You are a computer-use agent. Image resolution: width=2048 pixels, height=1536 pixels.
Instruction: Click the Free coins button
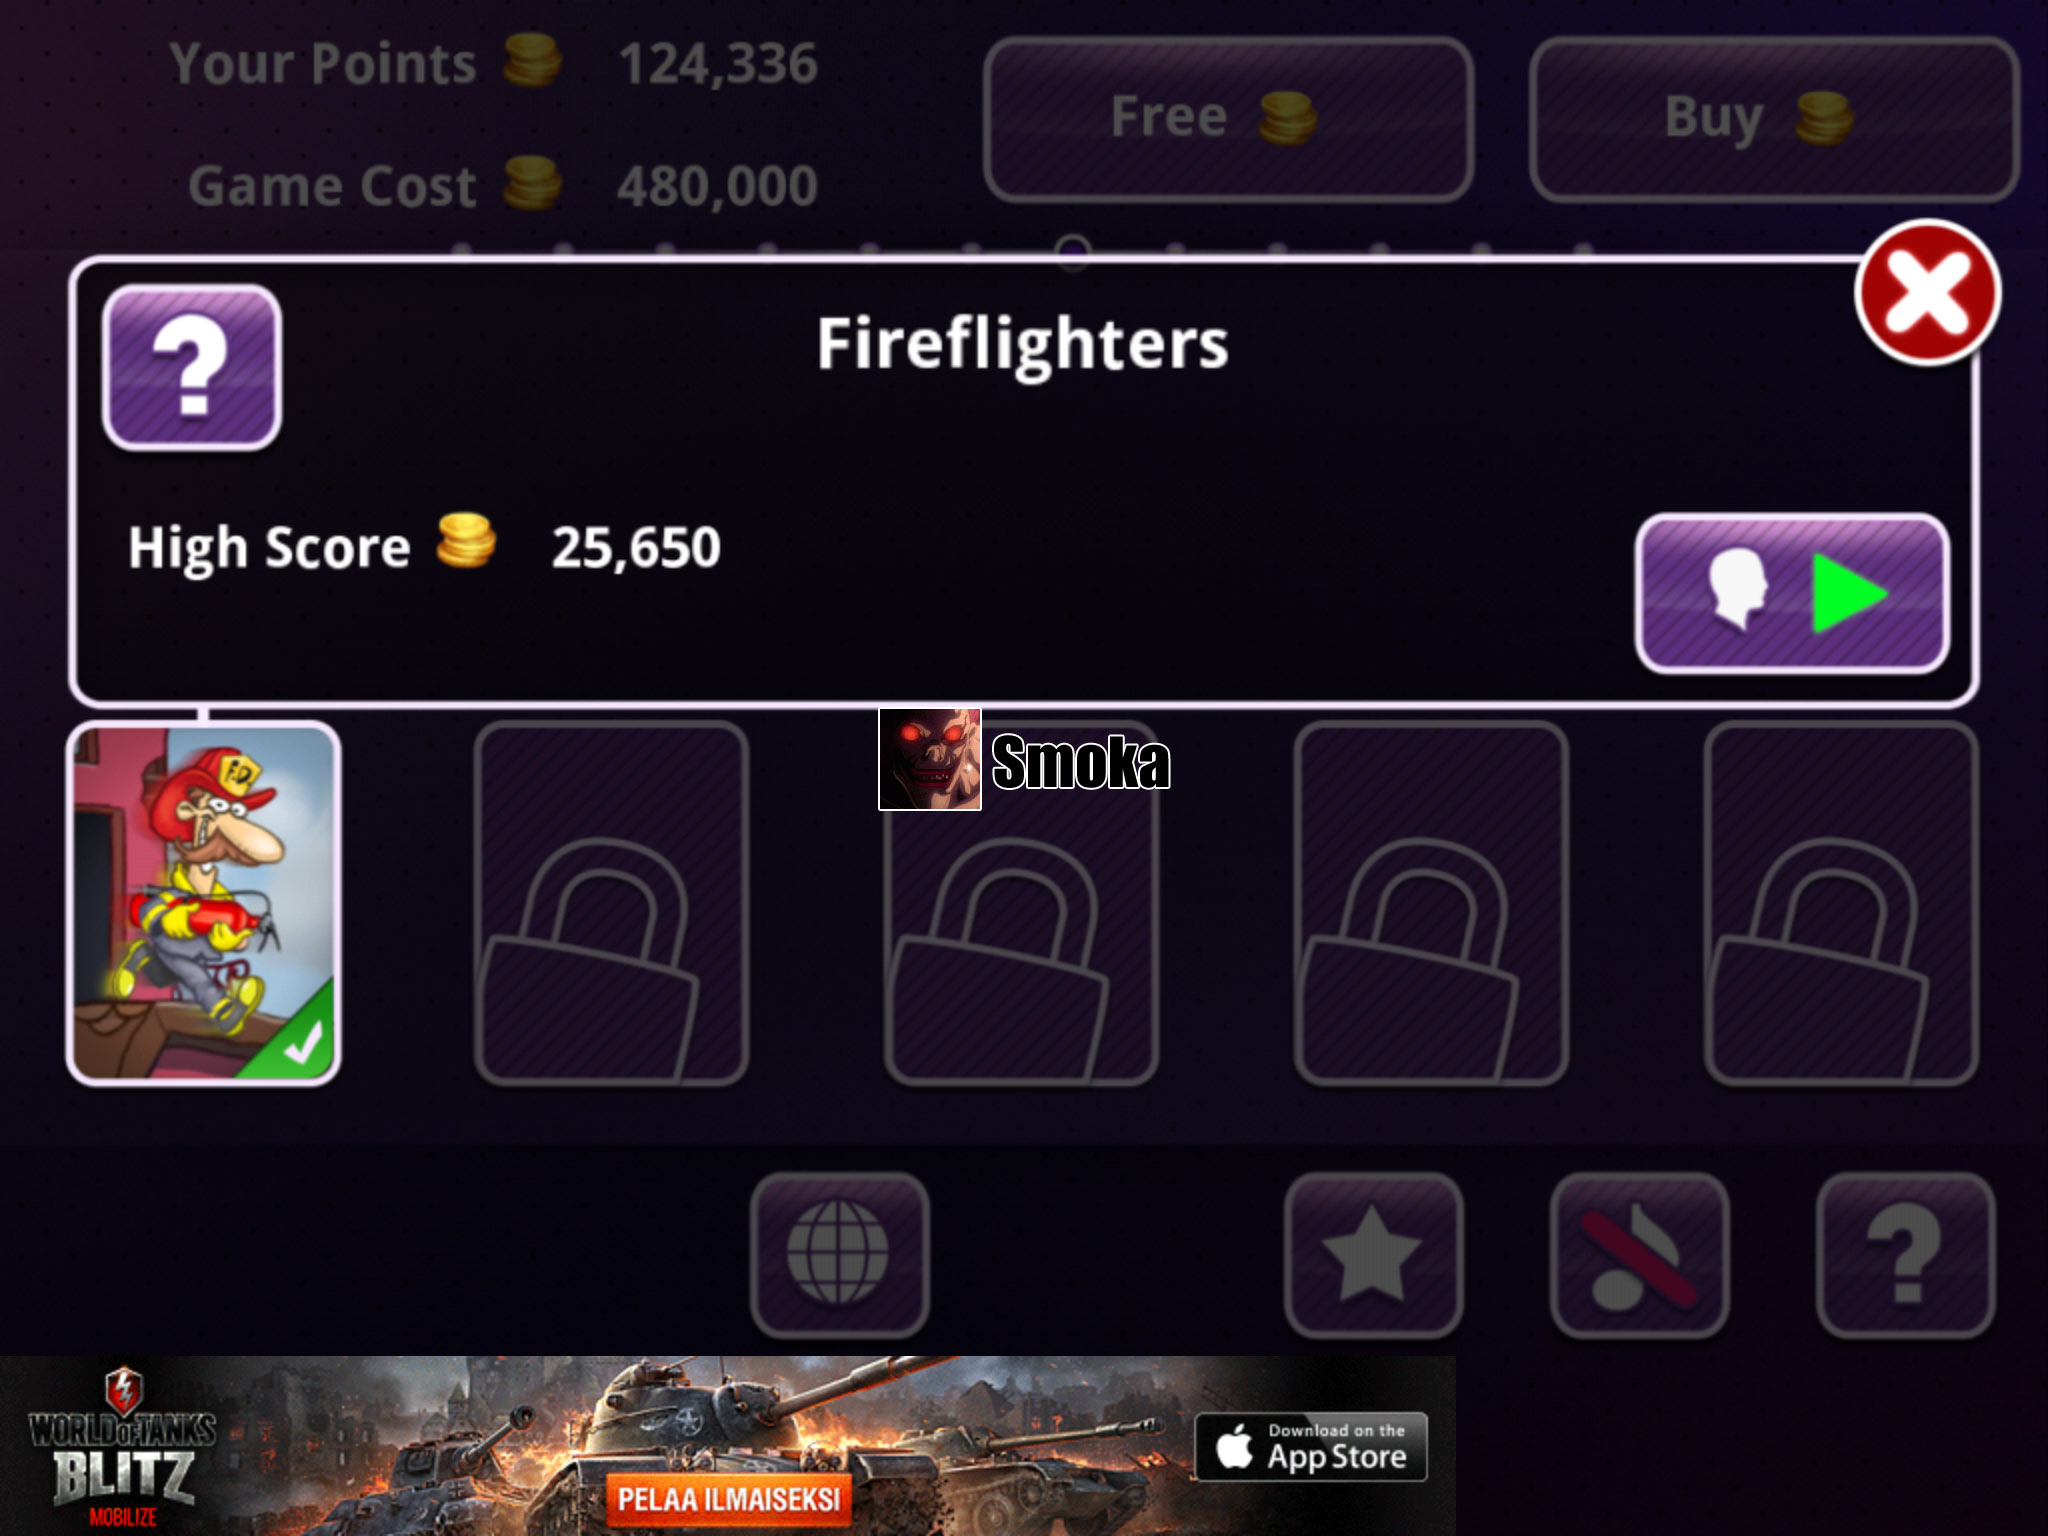pyautogui.click(x=1228, y=119)
